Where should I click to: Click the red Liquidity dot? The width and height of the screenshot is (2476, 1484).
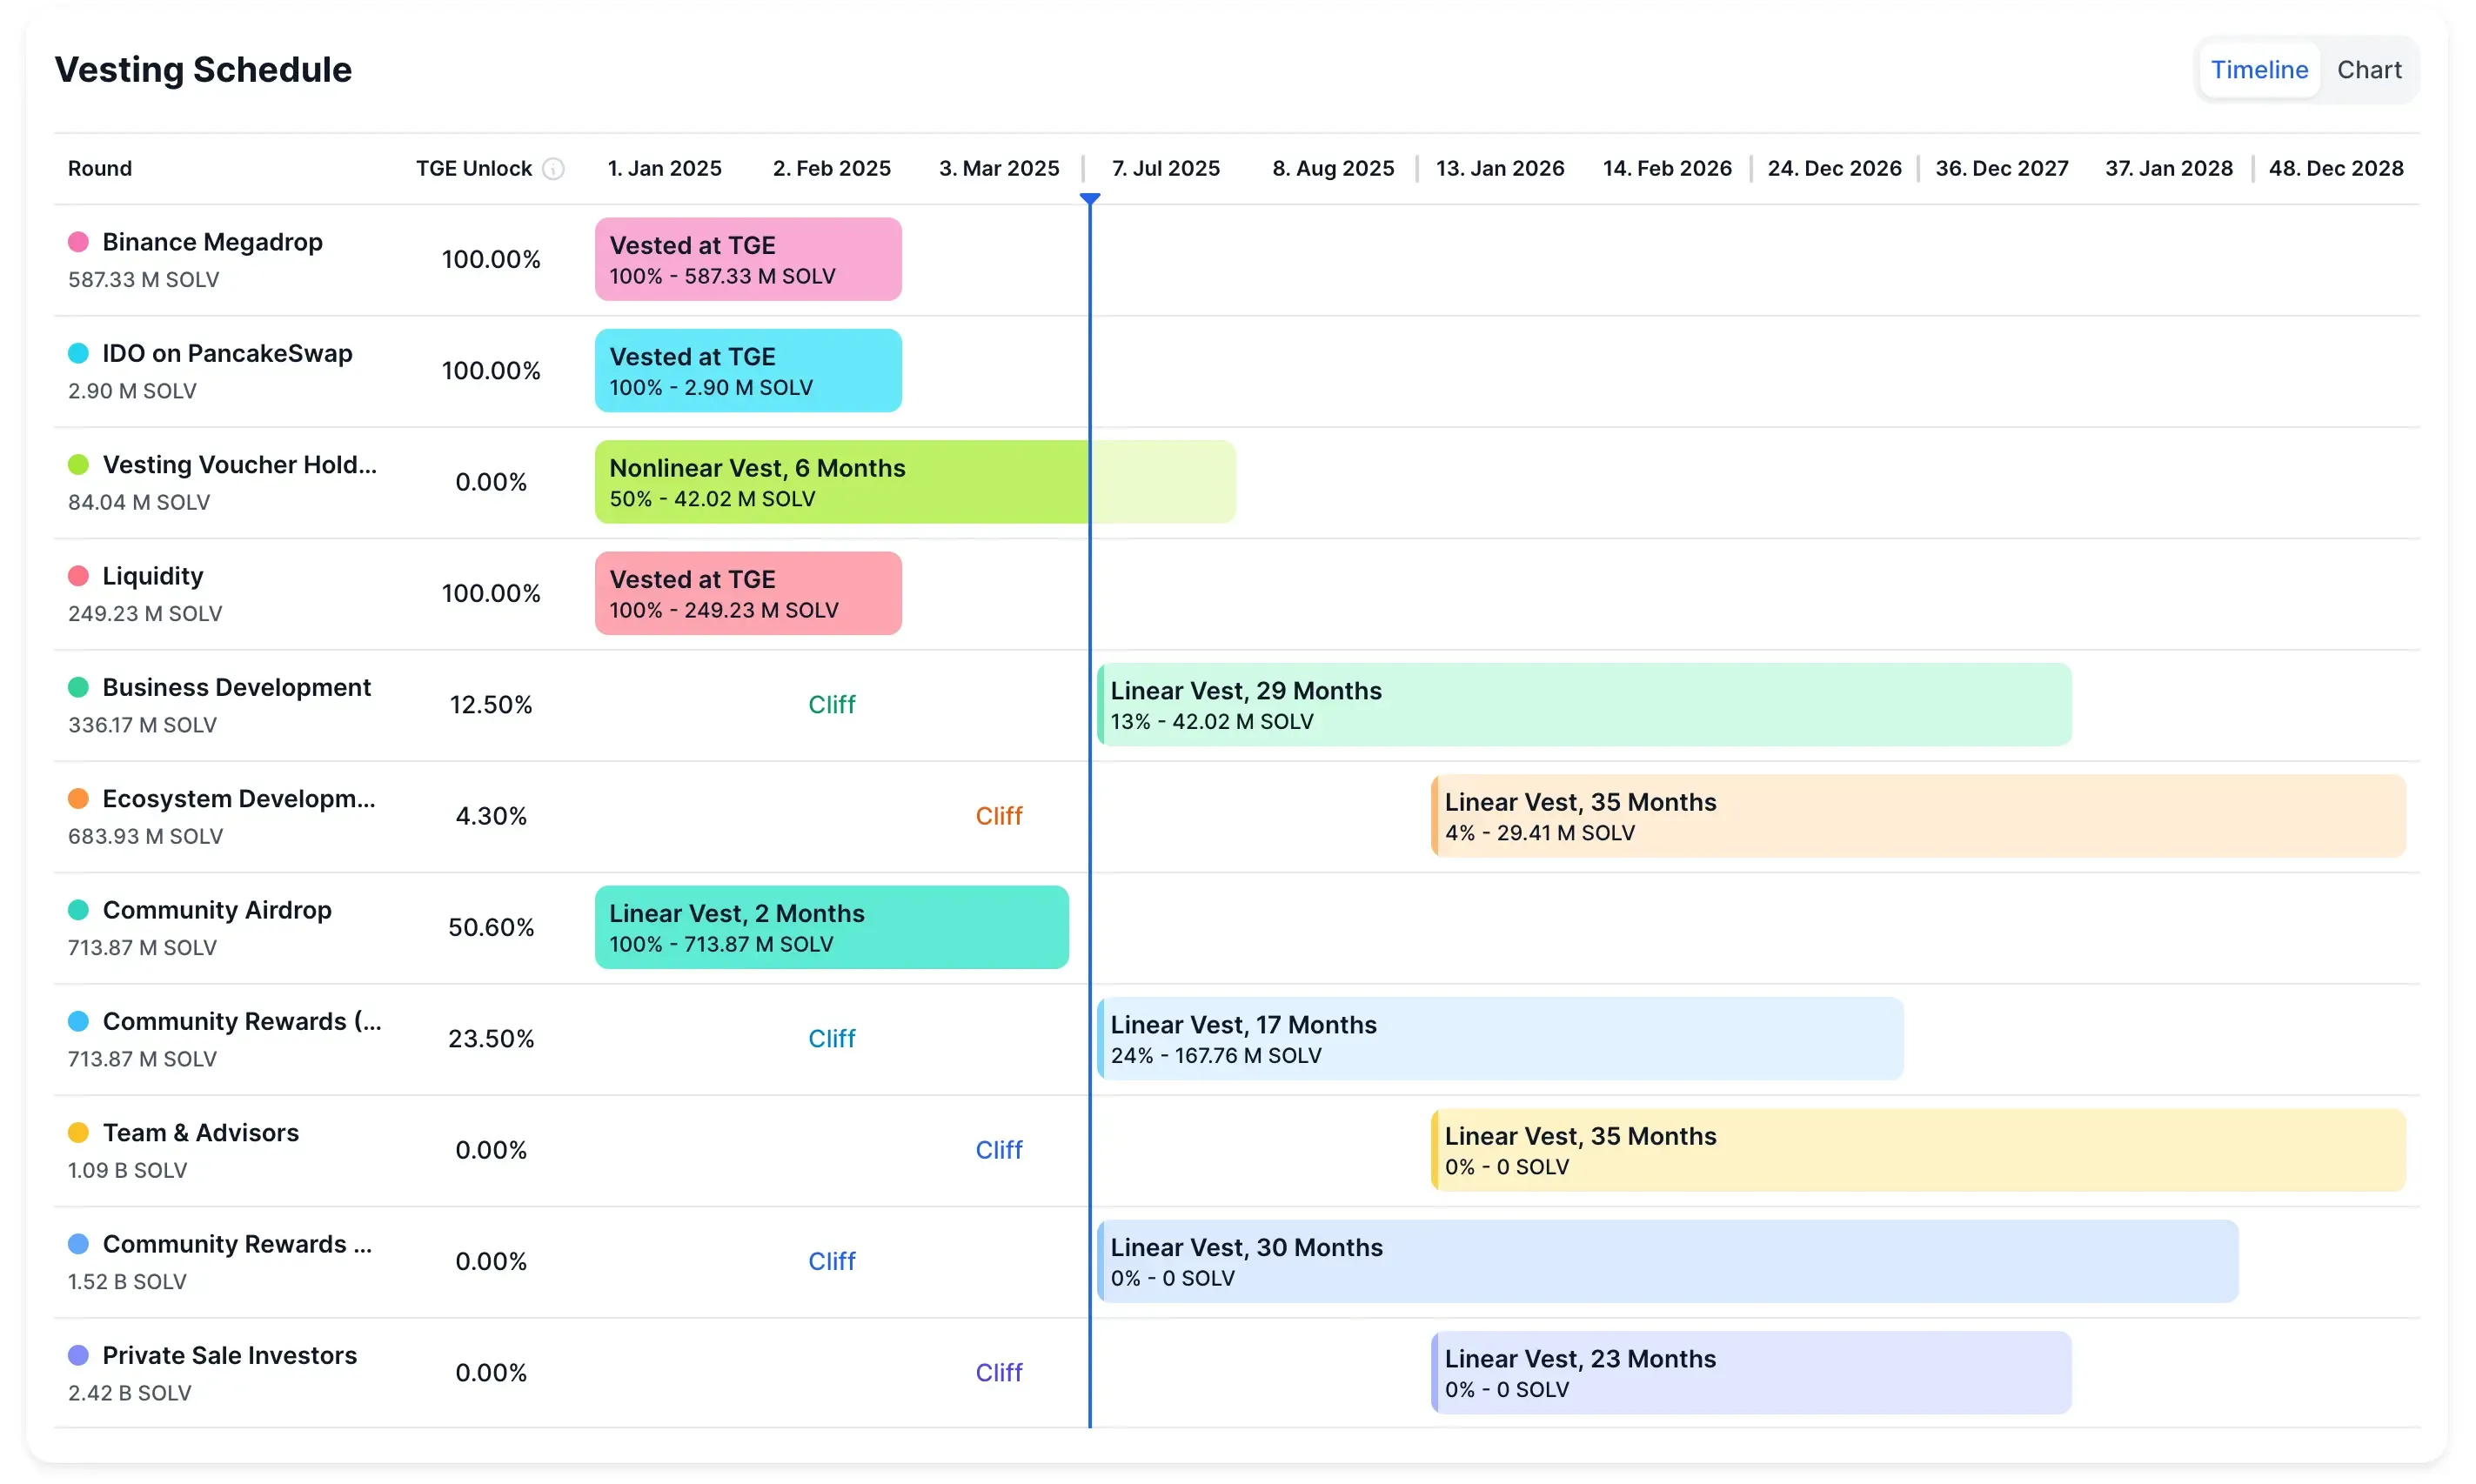click(x=78, y=576)
